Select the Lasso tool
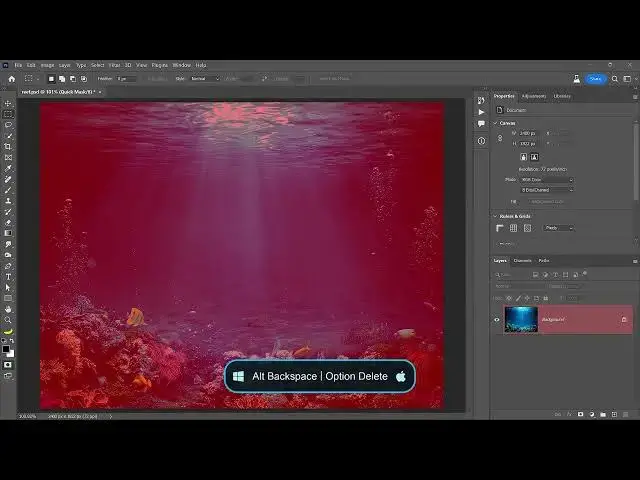Image resolution: width=640 pixels, height=480 pixels. click(x=8, y=125)
